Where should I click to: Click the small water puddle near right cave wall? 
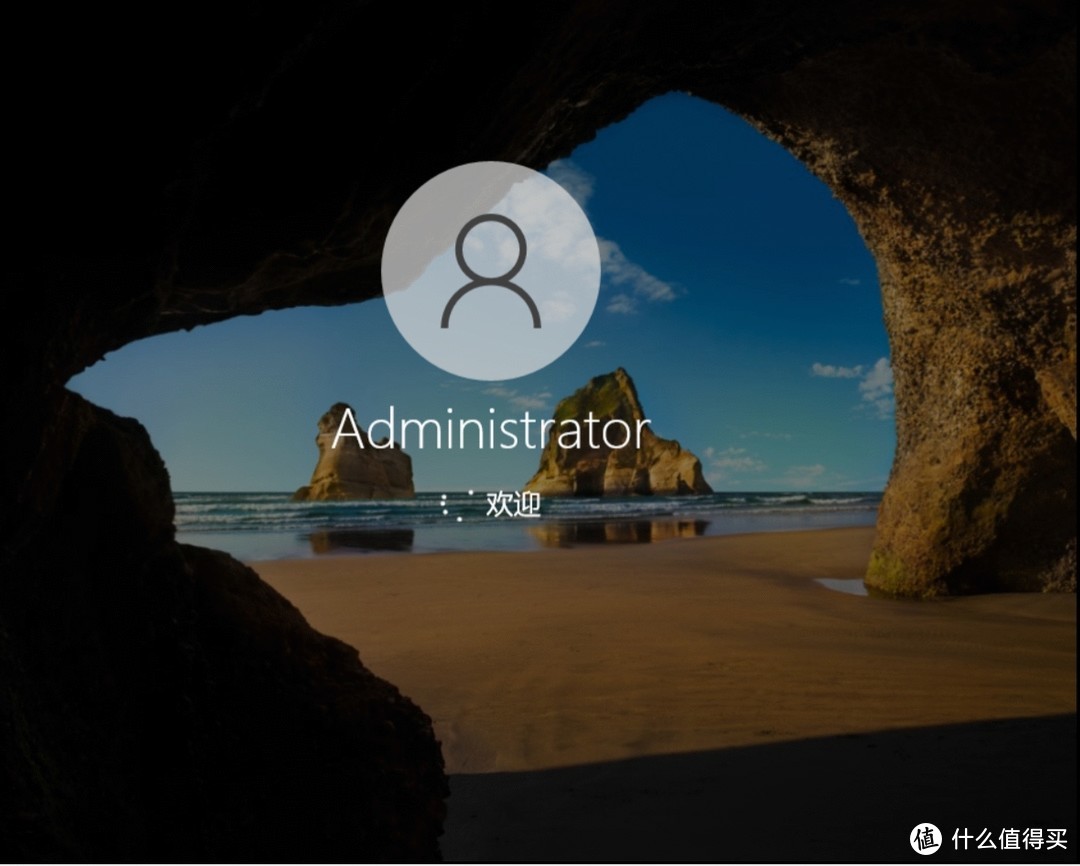coord(840,586)
